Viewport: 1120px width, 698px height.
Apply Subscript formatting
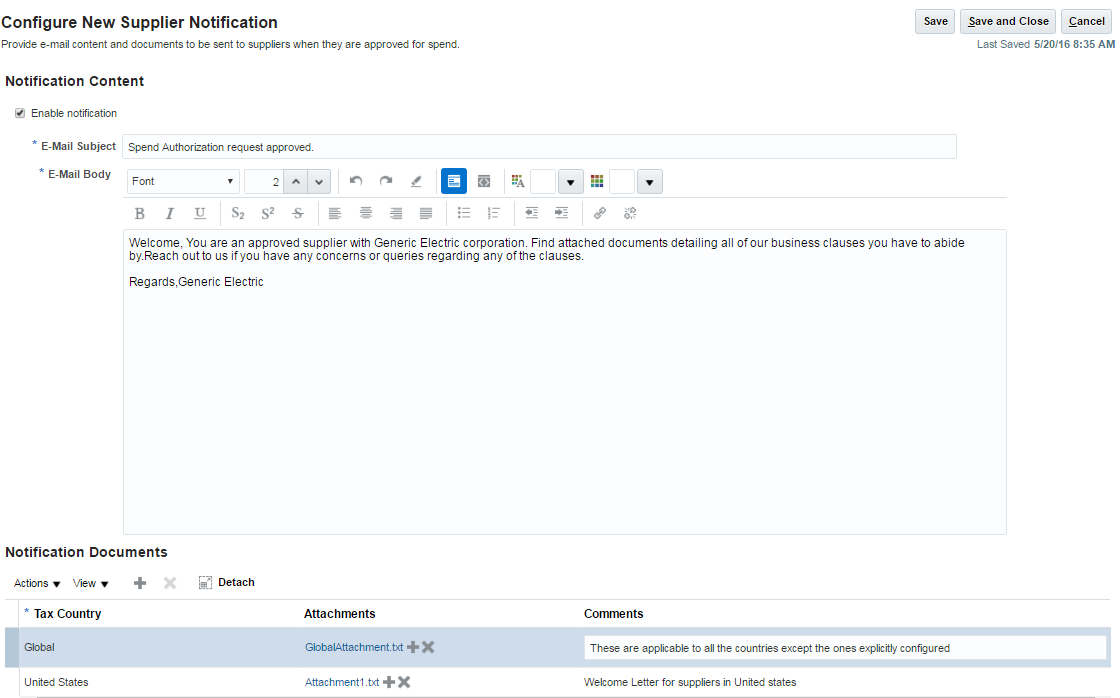pyautogui.click(x=238, y=213)
